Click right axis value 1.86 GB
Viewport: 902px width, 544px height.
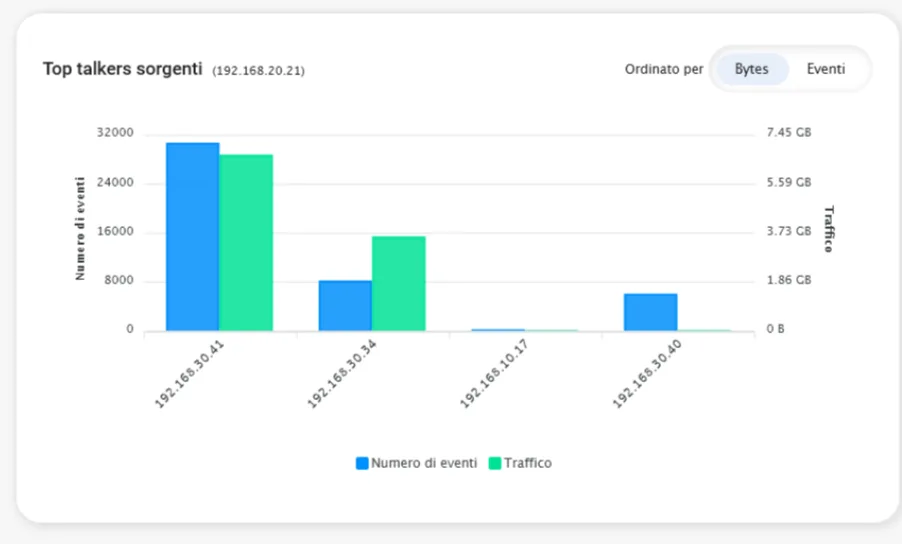789,280
